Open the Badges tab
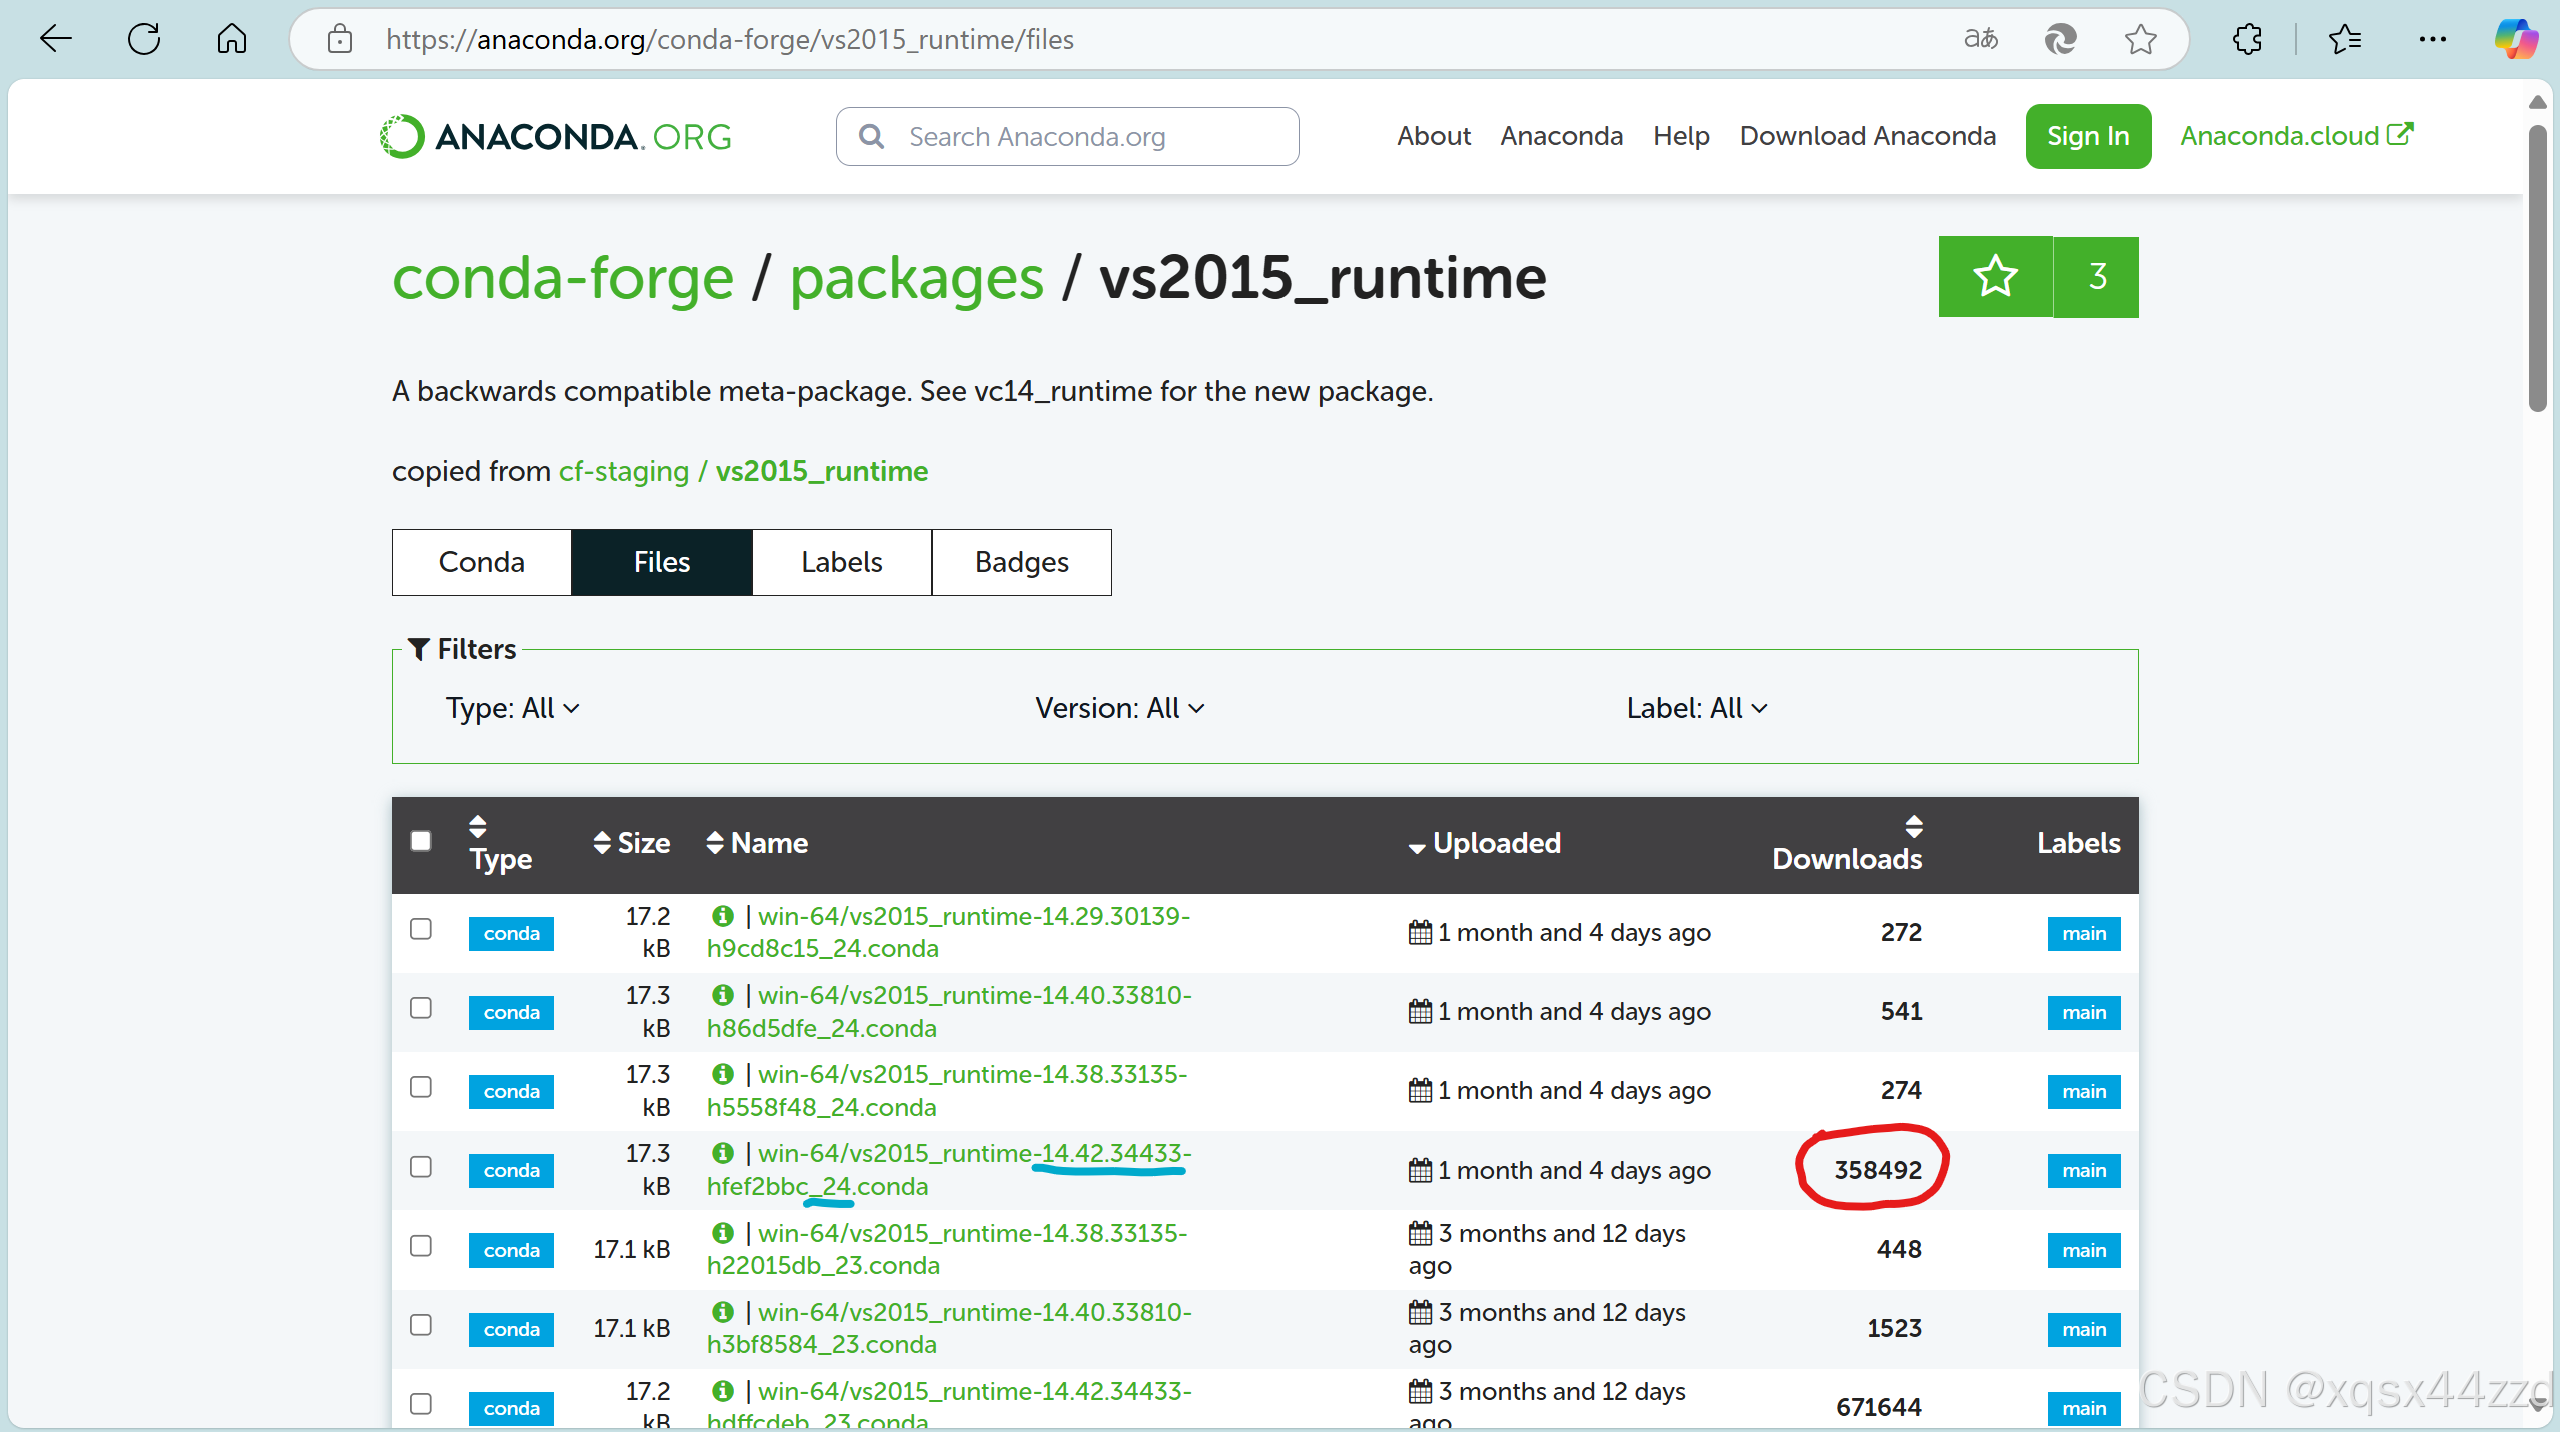The width and height of the screenshot is (2560, 1432). [x=1021, y=562]
